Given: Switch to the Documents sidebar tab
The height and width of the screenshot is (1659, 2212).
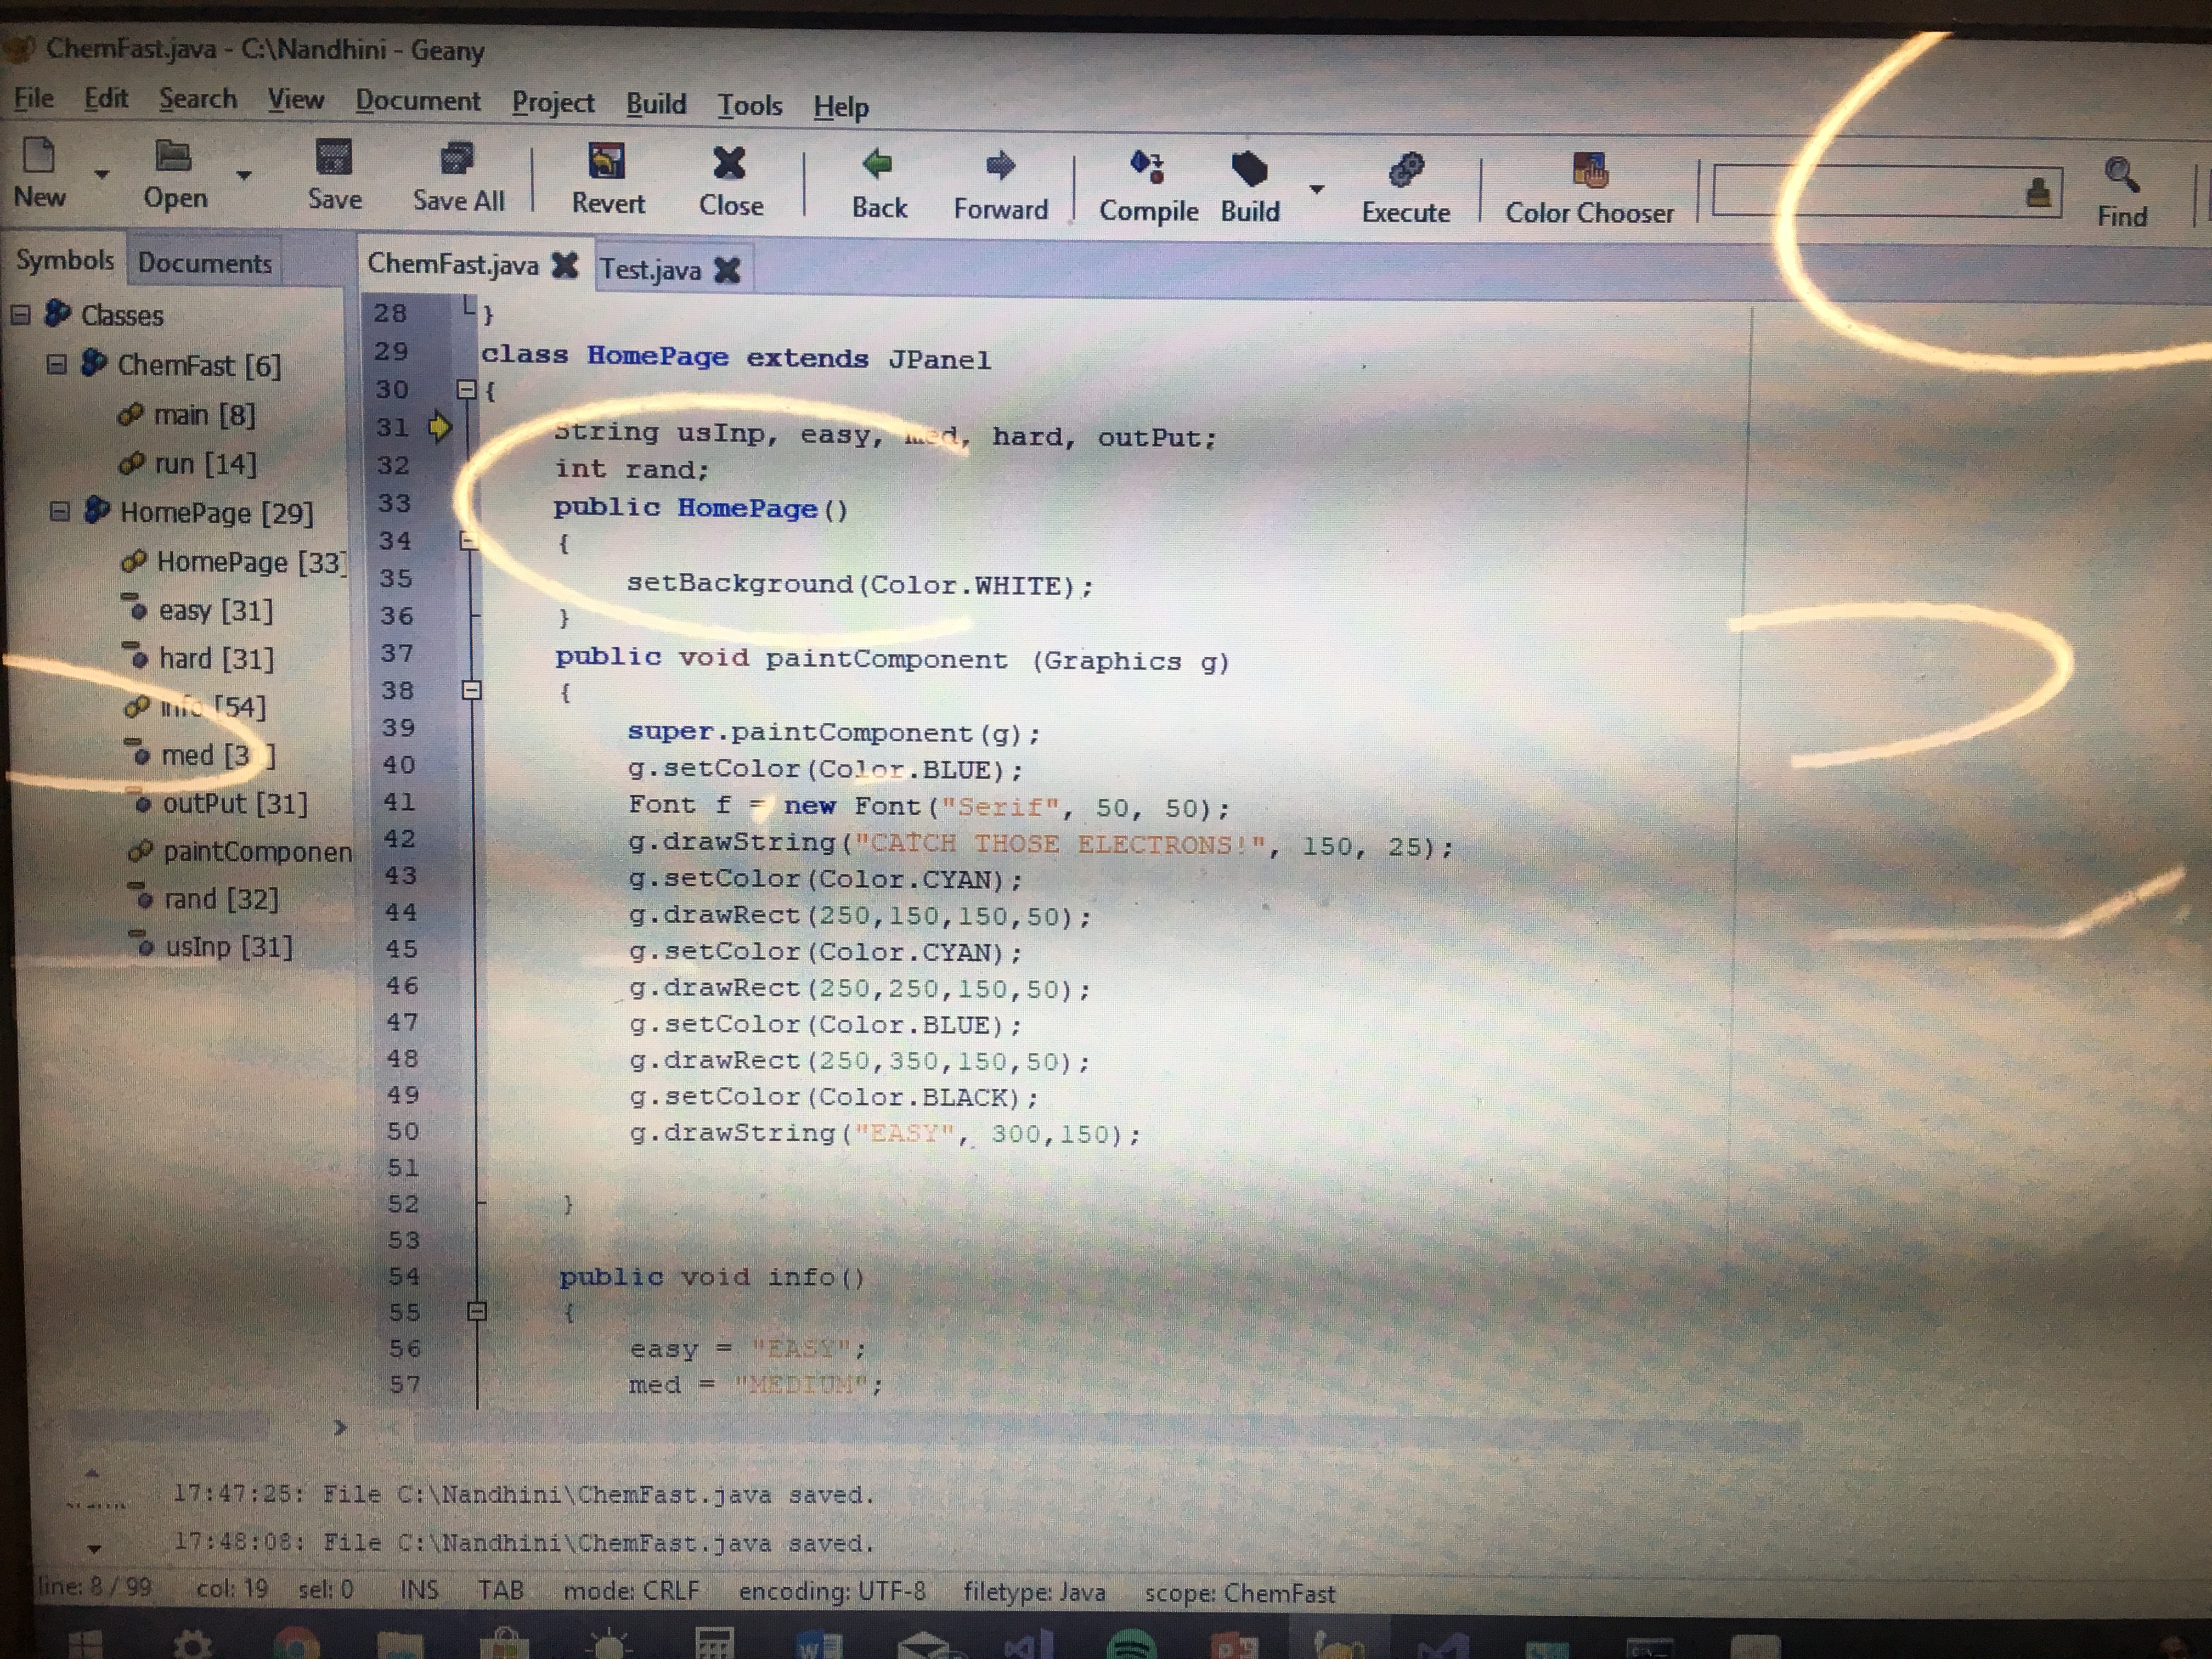Looking at the screenshot, I should [x=205, y=263].
